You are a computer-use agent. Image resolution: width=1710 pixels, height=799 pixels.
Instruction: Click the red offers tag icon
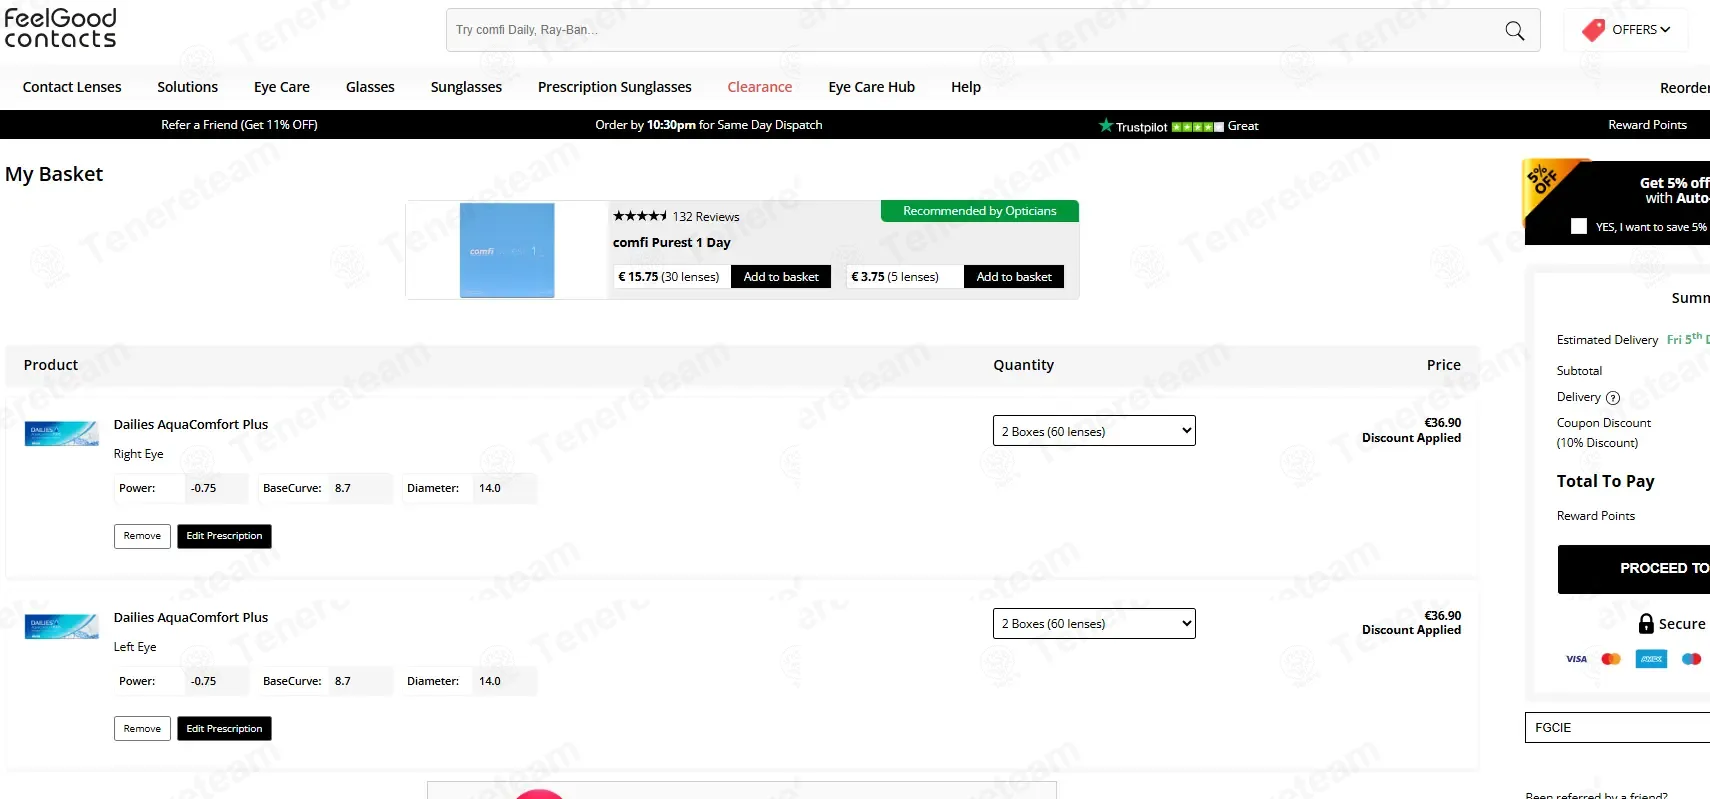(1593, 30)
